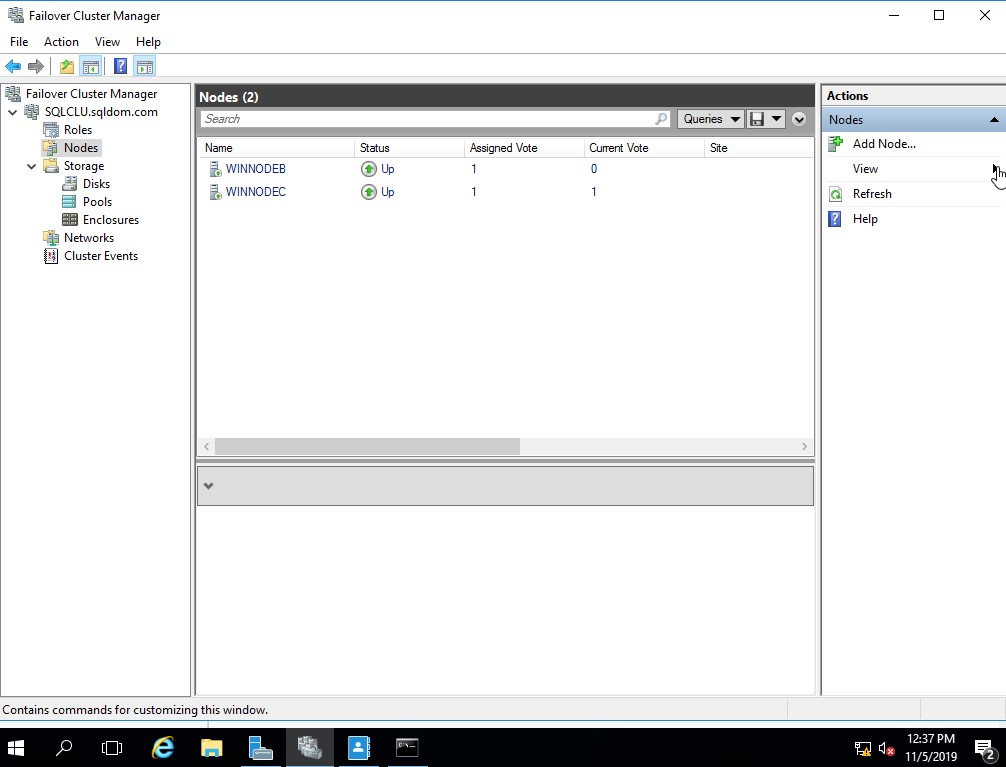The height and width of the screenshot is (767, 1006).
Task: Open Internet Explorer from the taskbar
Action: pos(162,748)
